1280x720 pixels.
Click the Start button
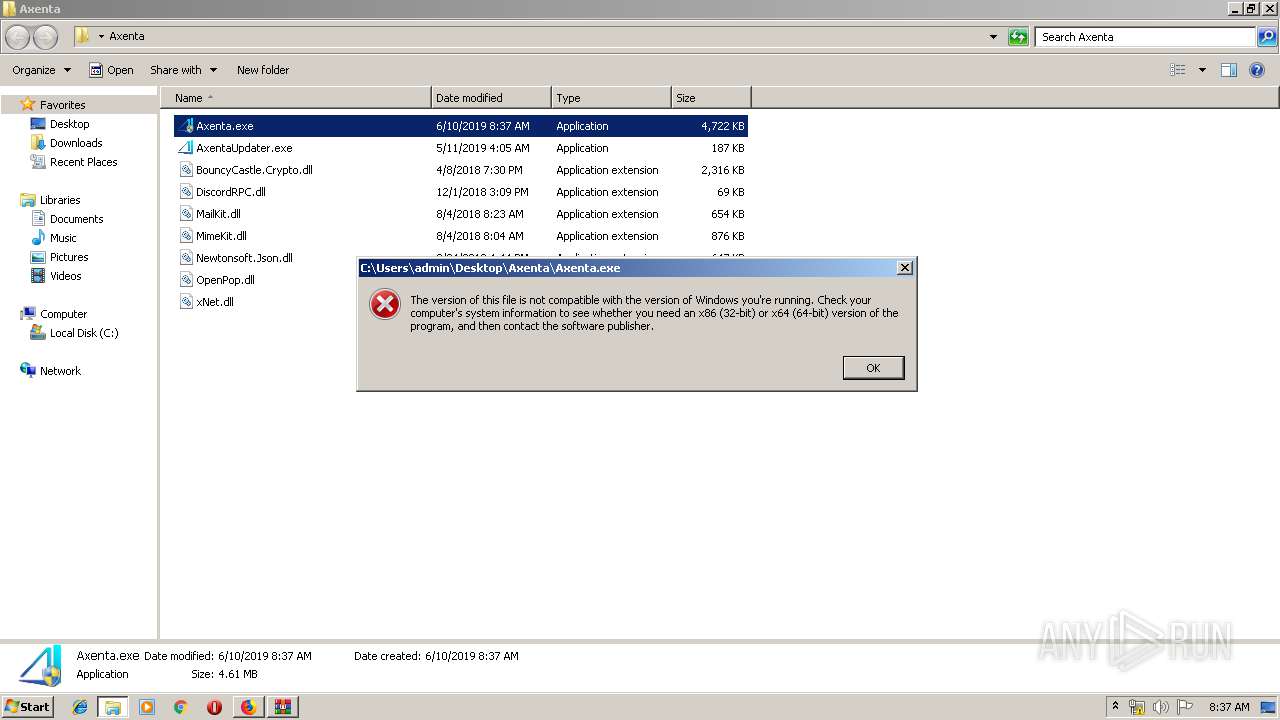28,706
